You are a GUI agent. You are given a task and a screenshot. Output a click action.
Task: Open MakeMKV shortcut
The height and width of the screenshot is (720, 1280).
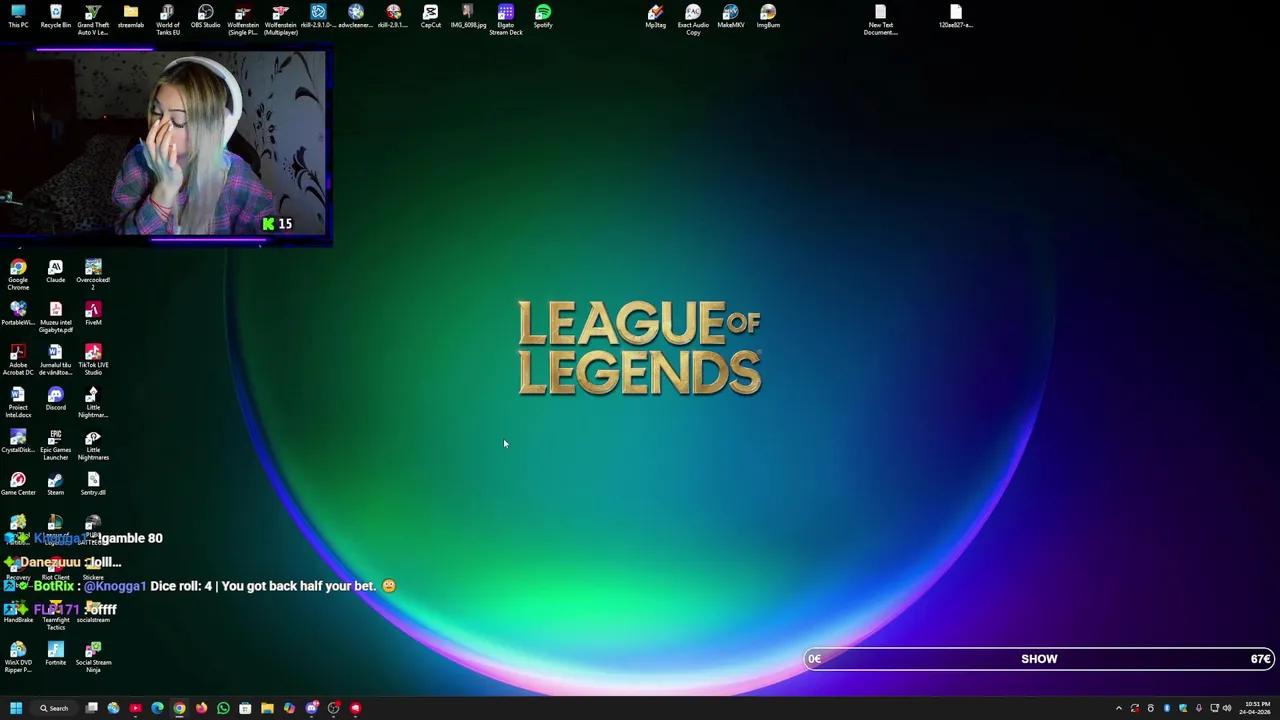[x=730, y=16]
